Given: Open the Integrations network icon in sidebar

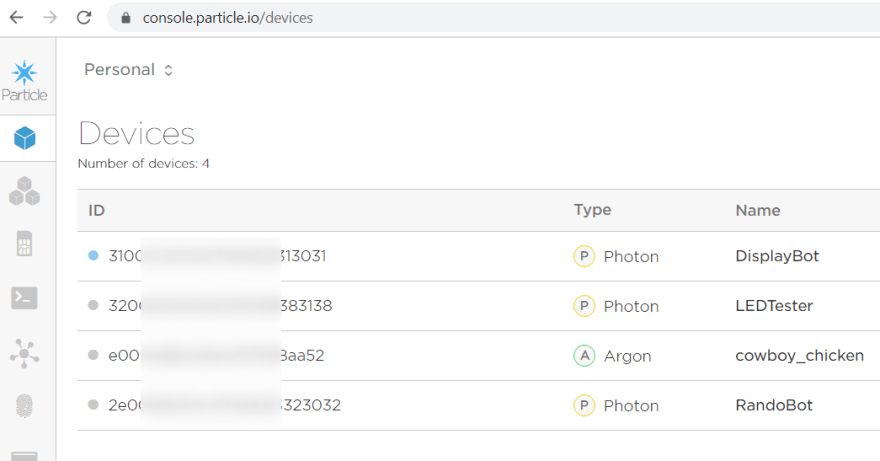Looking at the screenshot, I should tap(24, 353).
